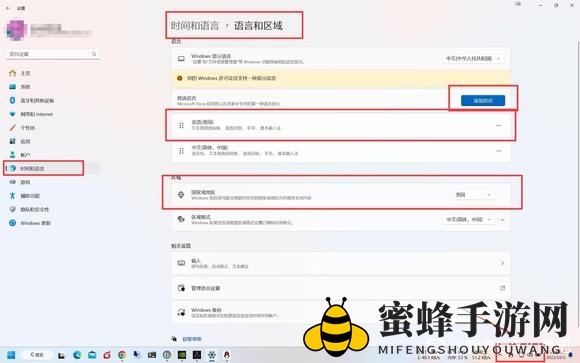Open Google Chrome from taskbar
This screenshot has width=580, height=363.
(122, 355)
